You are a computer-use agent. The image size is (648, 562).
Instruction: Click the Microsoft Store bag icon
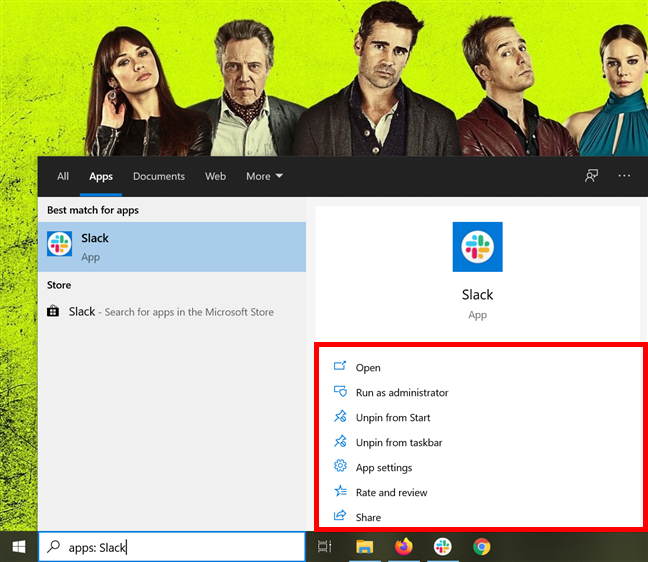(53, 311)
